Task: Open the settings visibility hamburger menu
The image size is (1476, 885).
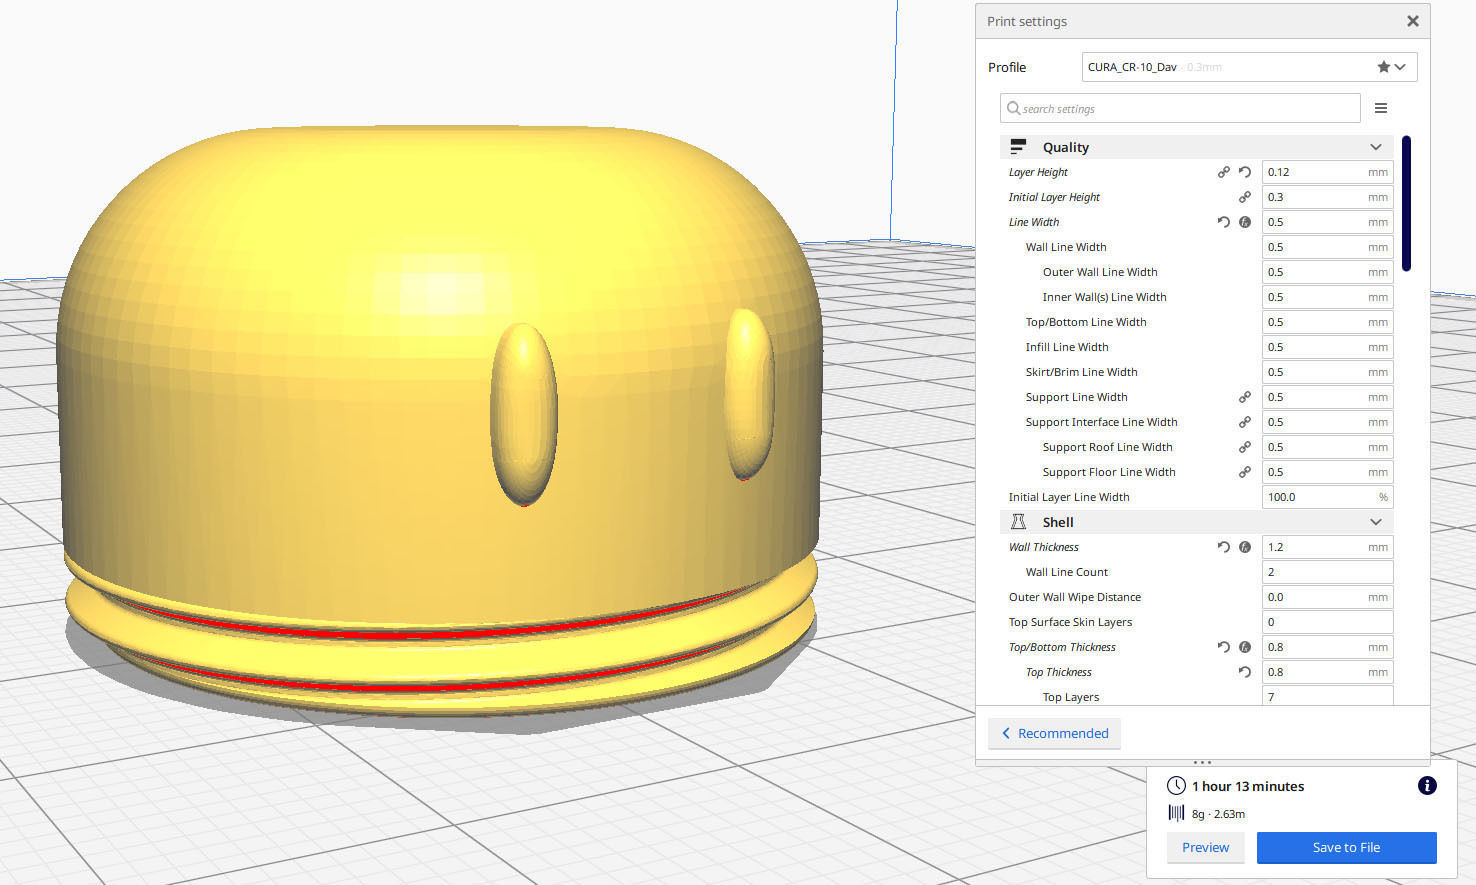Action: [x=1381, y=108]
